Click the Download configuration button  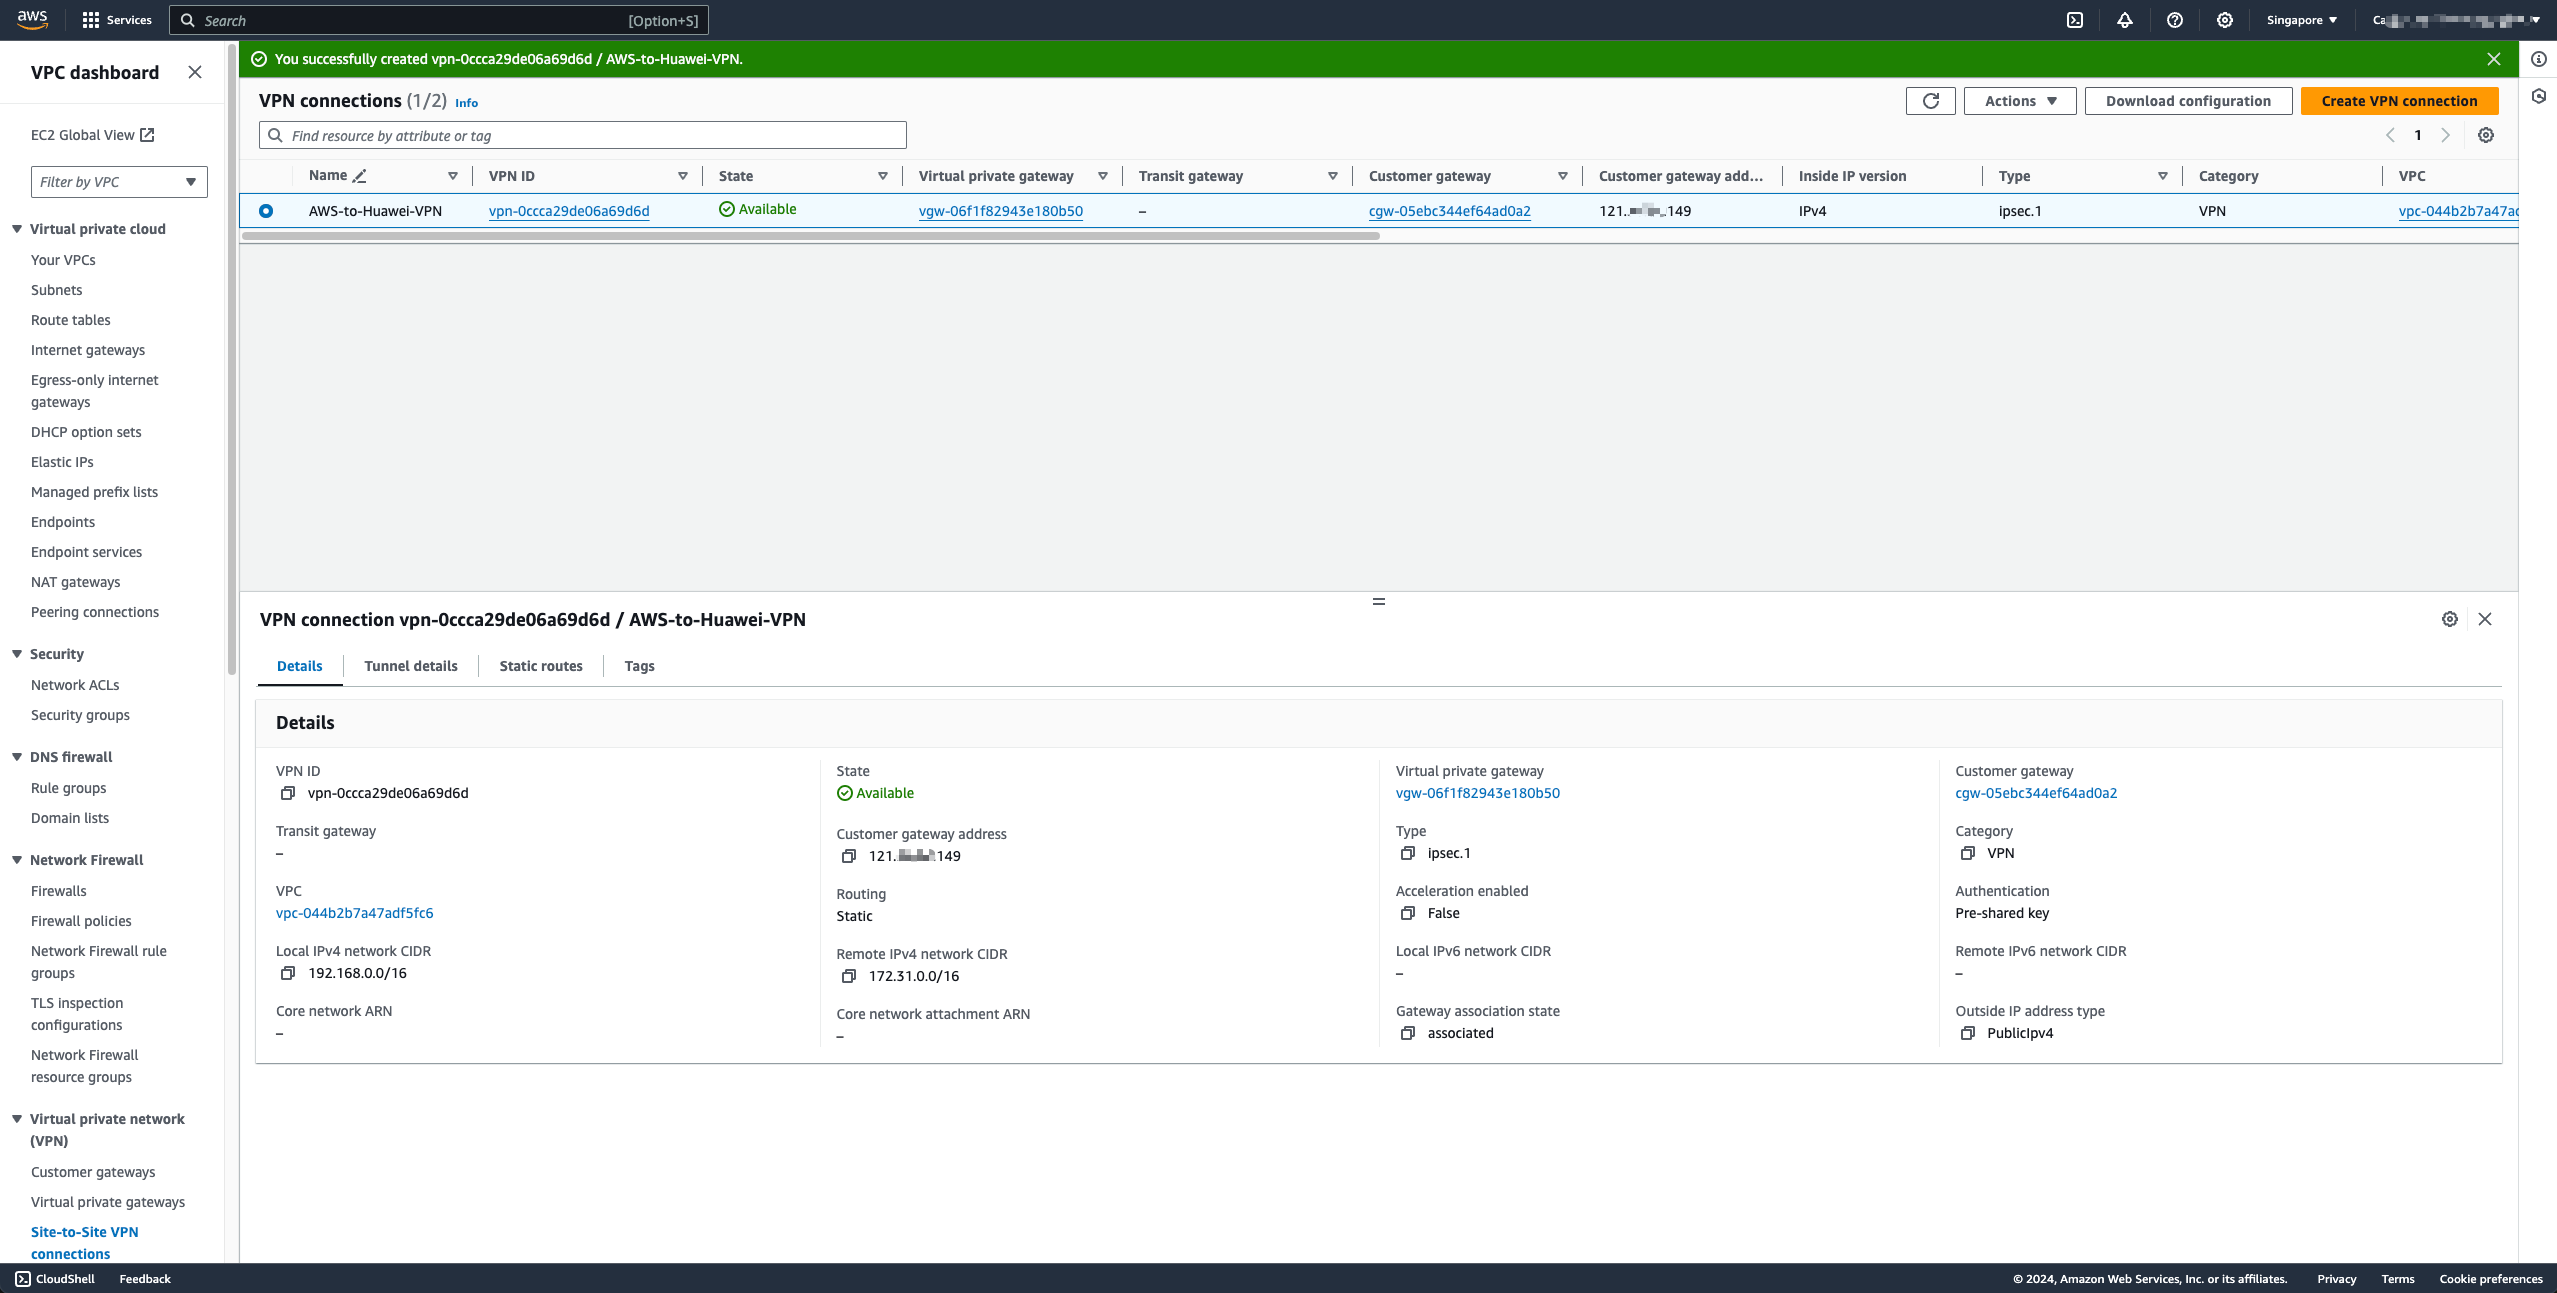(x=2188, y=101)
